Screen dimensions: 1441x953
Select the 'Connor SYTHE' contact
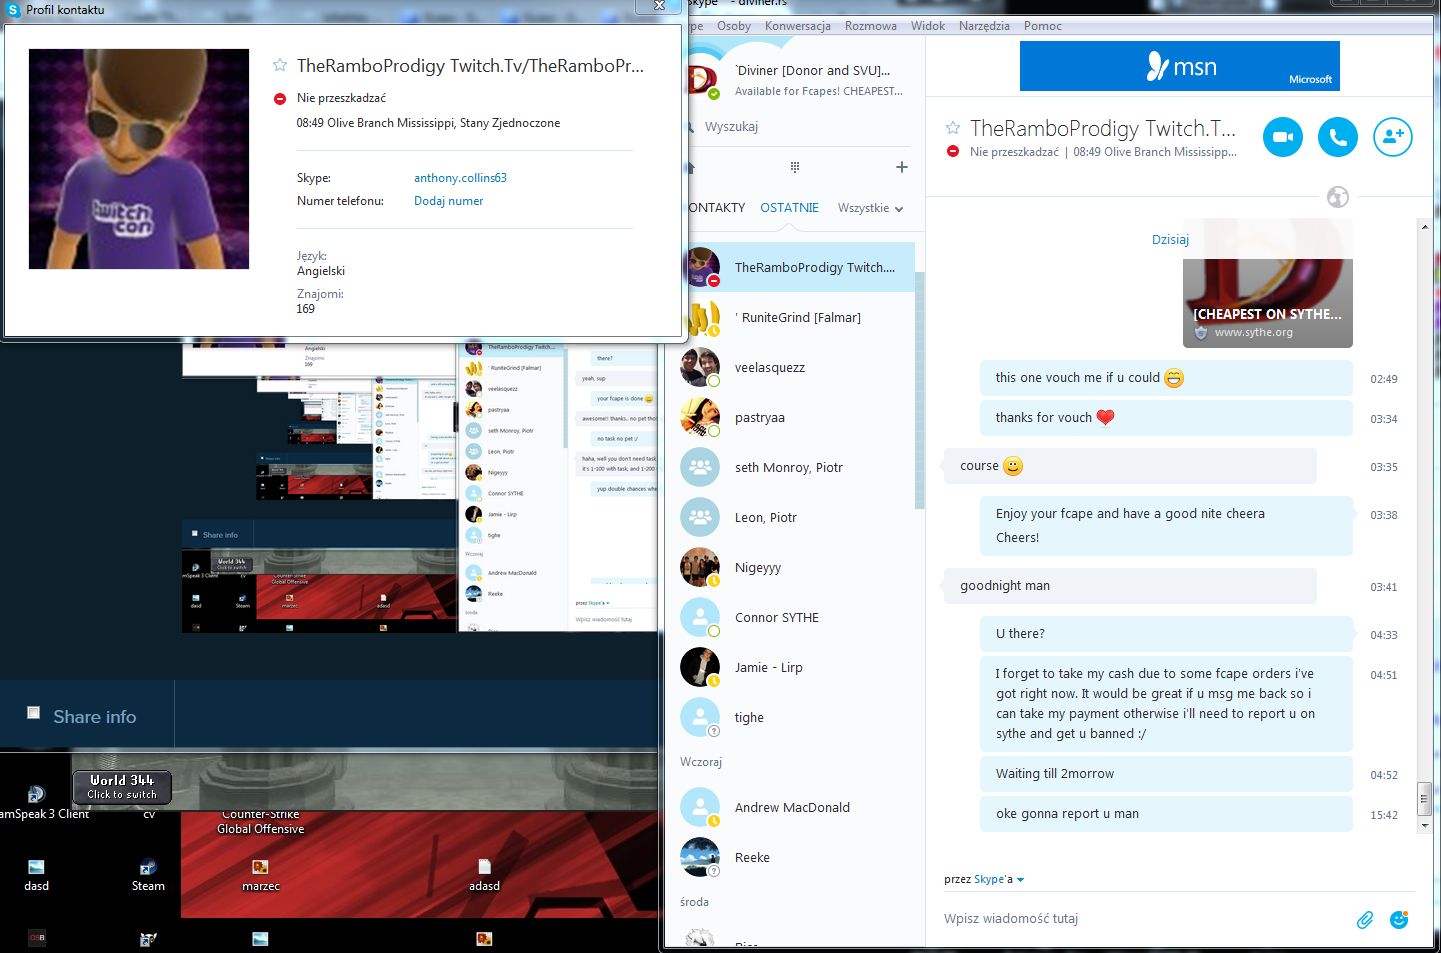(x=798, y=618)
